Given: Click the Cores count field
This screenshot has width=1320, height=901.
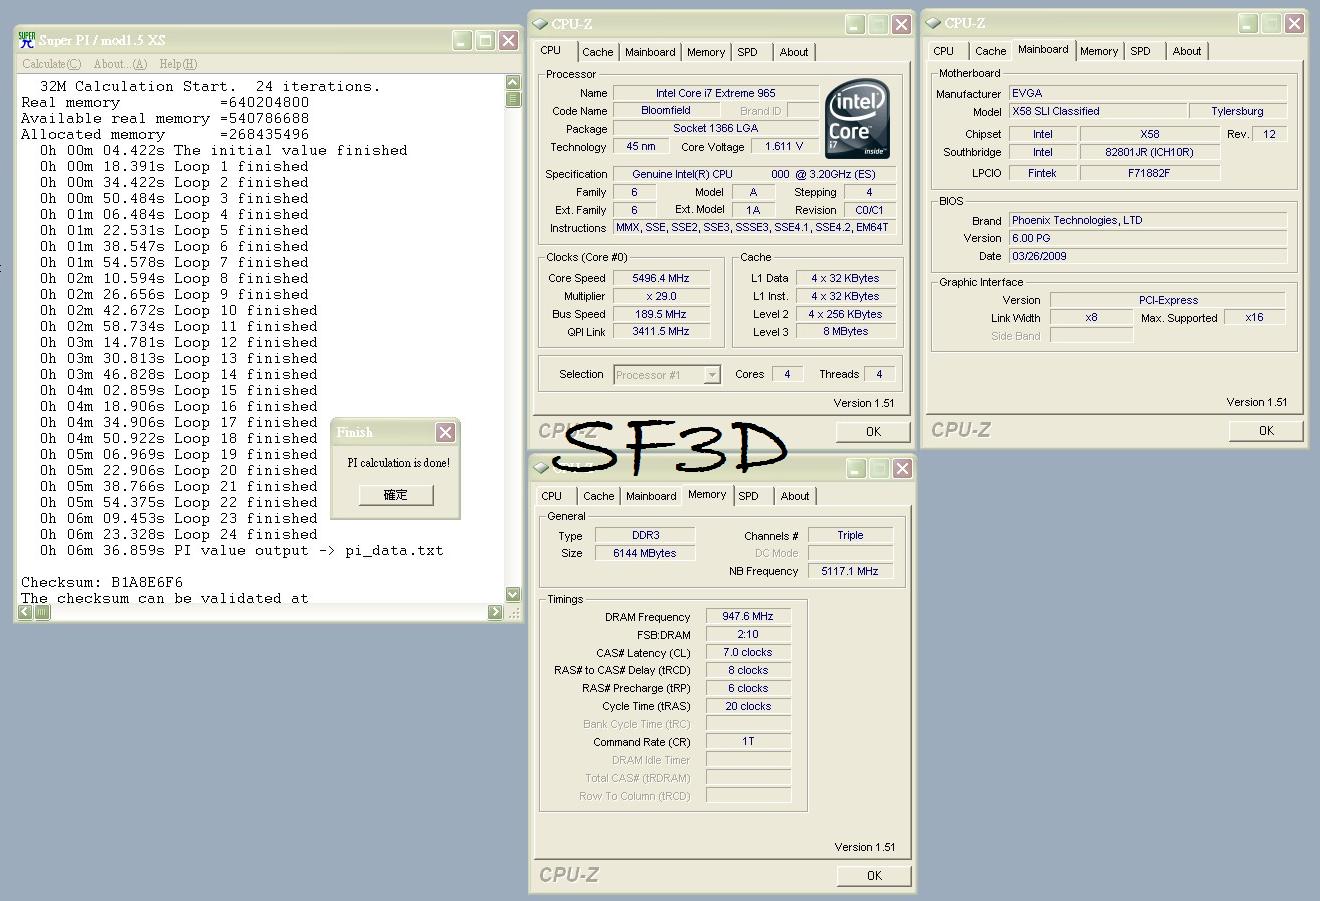Looking at the screenshot, I should [787, 374].
